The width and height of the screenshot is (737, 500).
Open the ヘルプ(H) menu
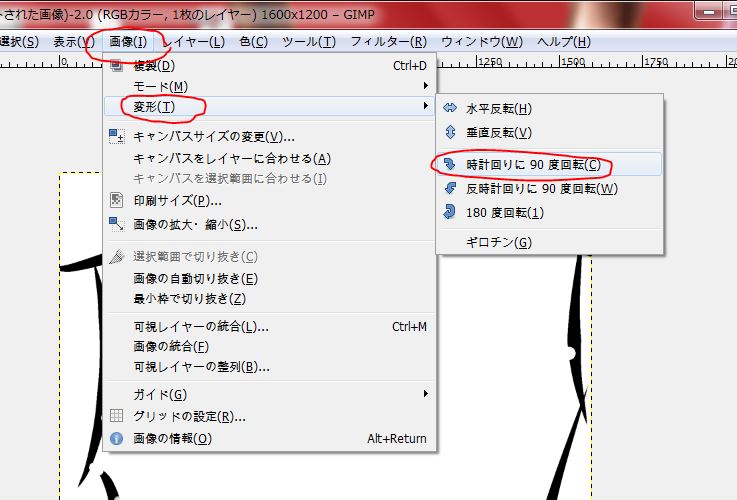pyautogui.click(x=564, y=42)
